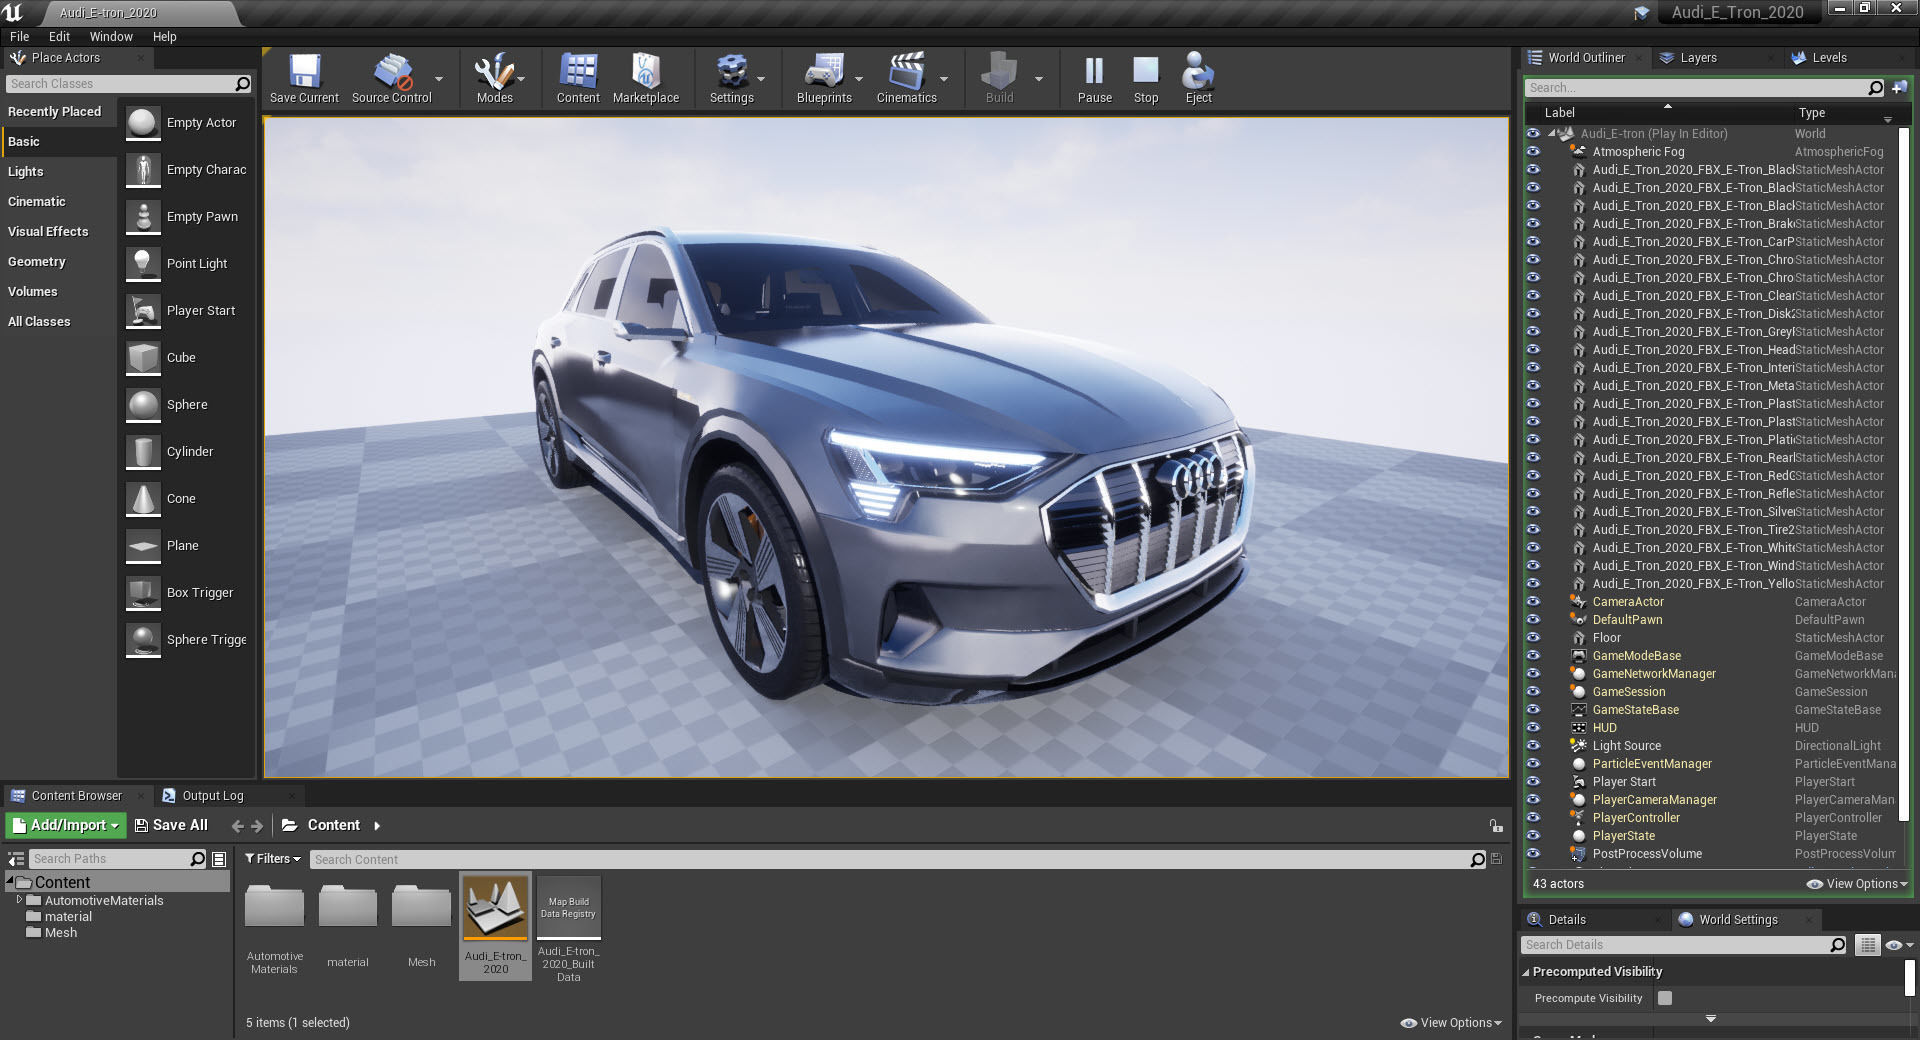
Task: Open the Edit menu
Action: point(60,36)
